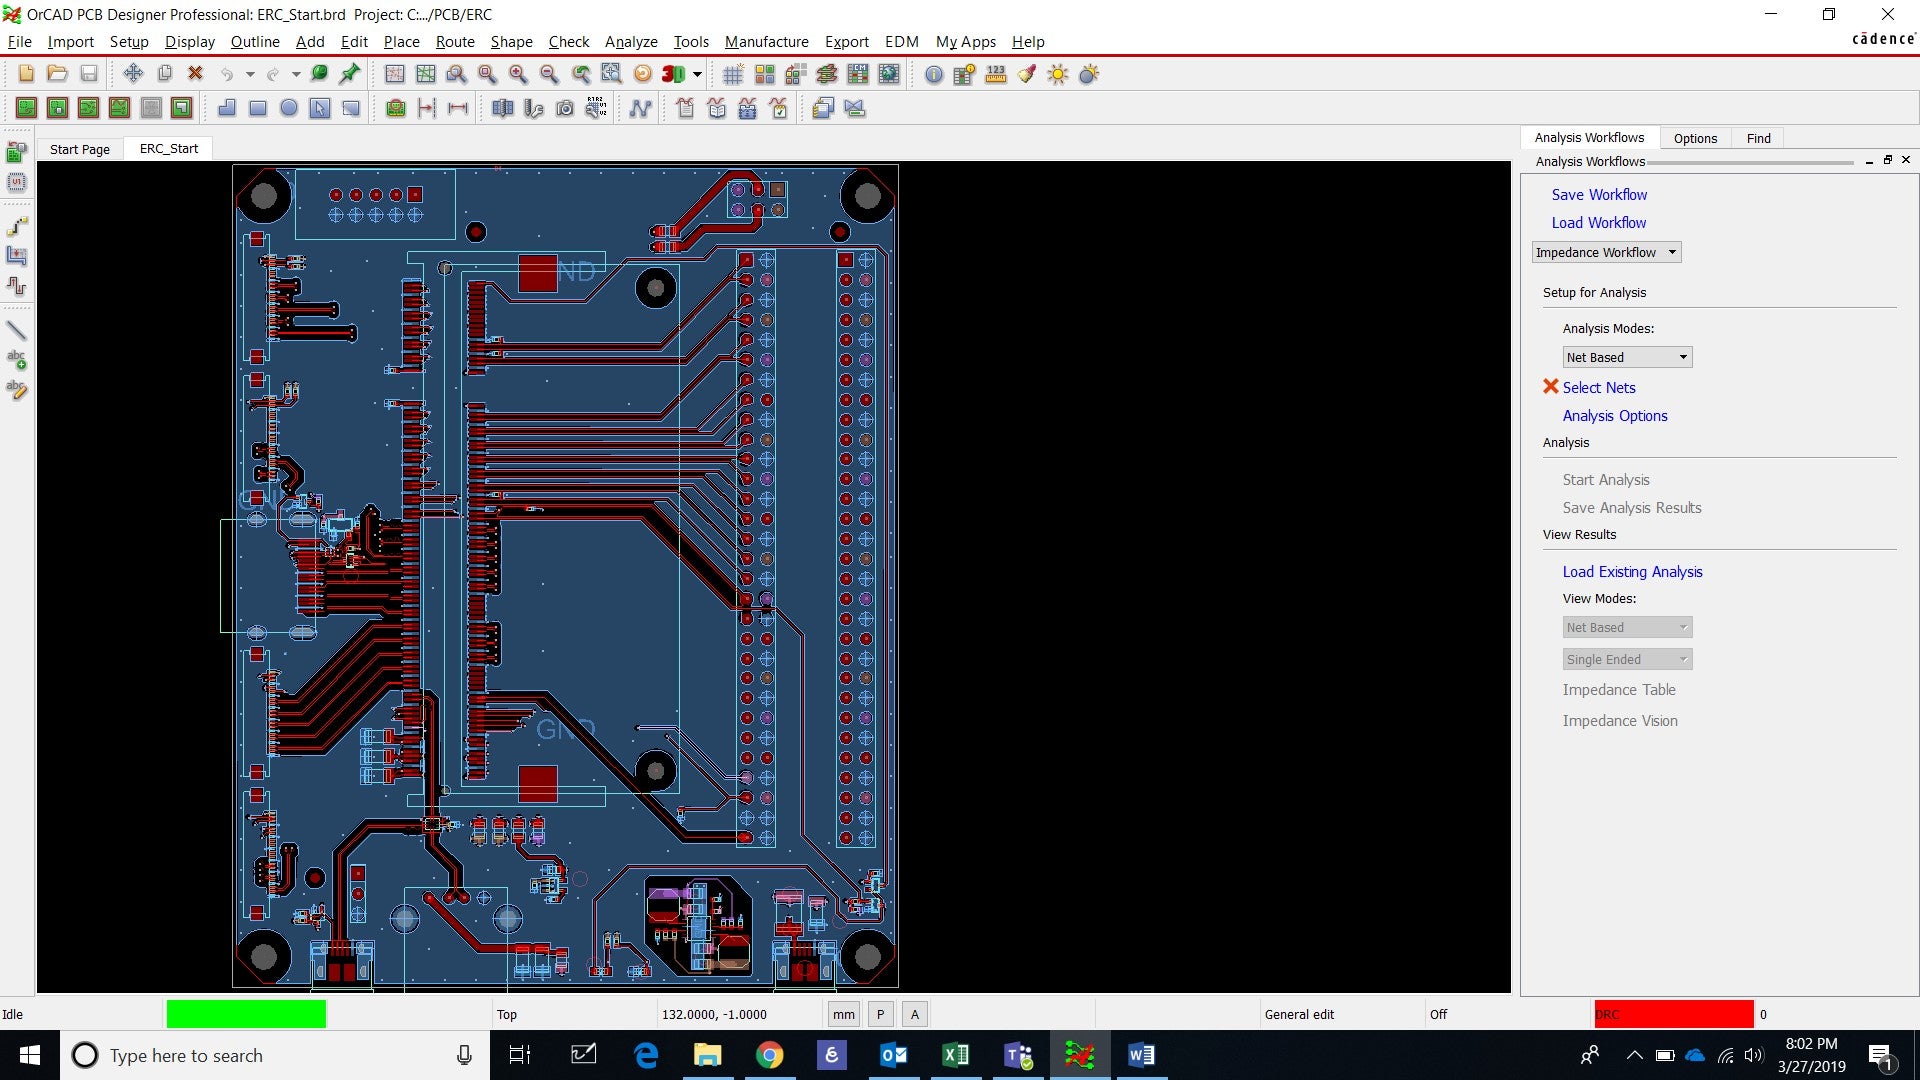Click the Single Ended view mode dropdown
This screenshot has height=1080, width=1920.
(1623, 658)
